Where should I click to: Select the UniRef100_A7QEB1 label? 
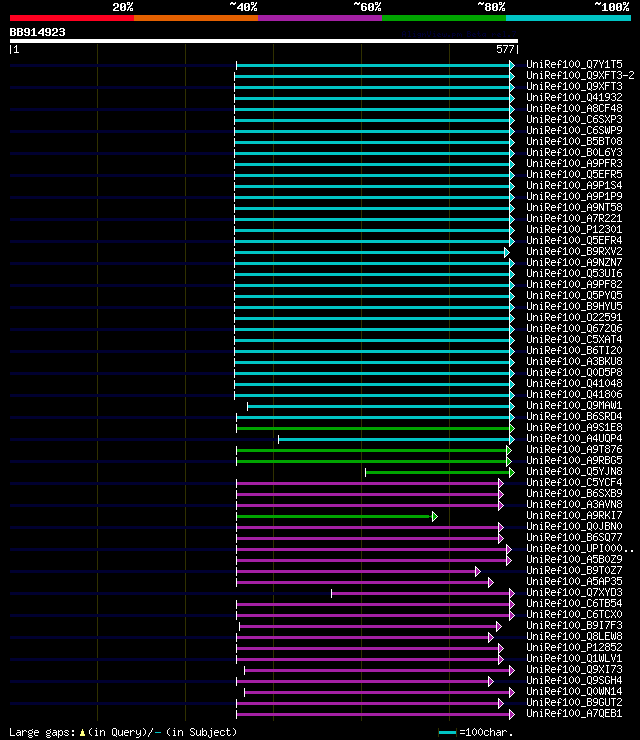point(574,713)
